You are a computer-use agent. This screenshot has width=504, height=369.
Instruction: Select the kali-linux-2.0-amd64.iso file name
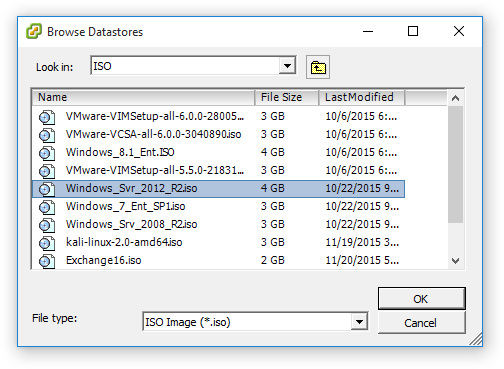124,242
